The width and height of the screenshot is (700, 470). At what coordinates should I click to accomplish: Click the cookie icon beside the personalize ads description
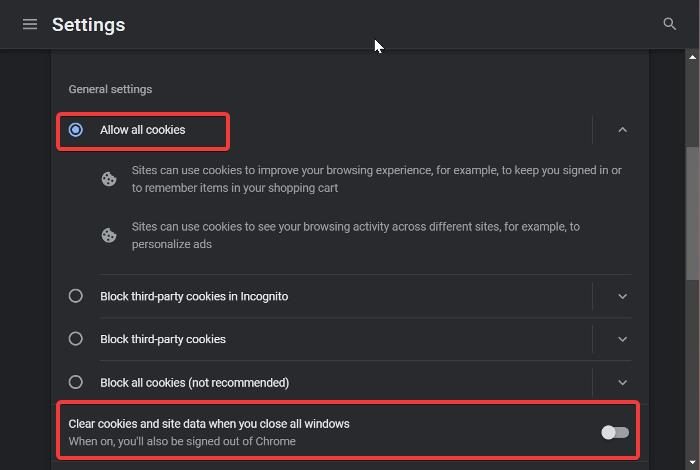pyautogui.click(x=108, y=235)
